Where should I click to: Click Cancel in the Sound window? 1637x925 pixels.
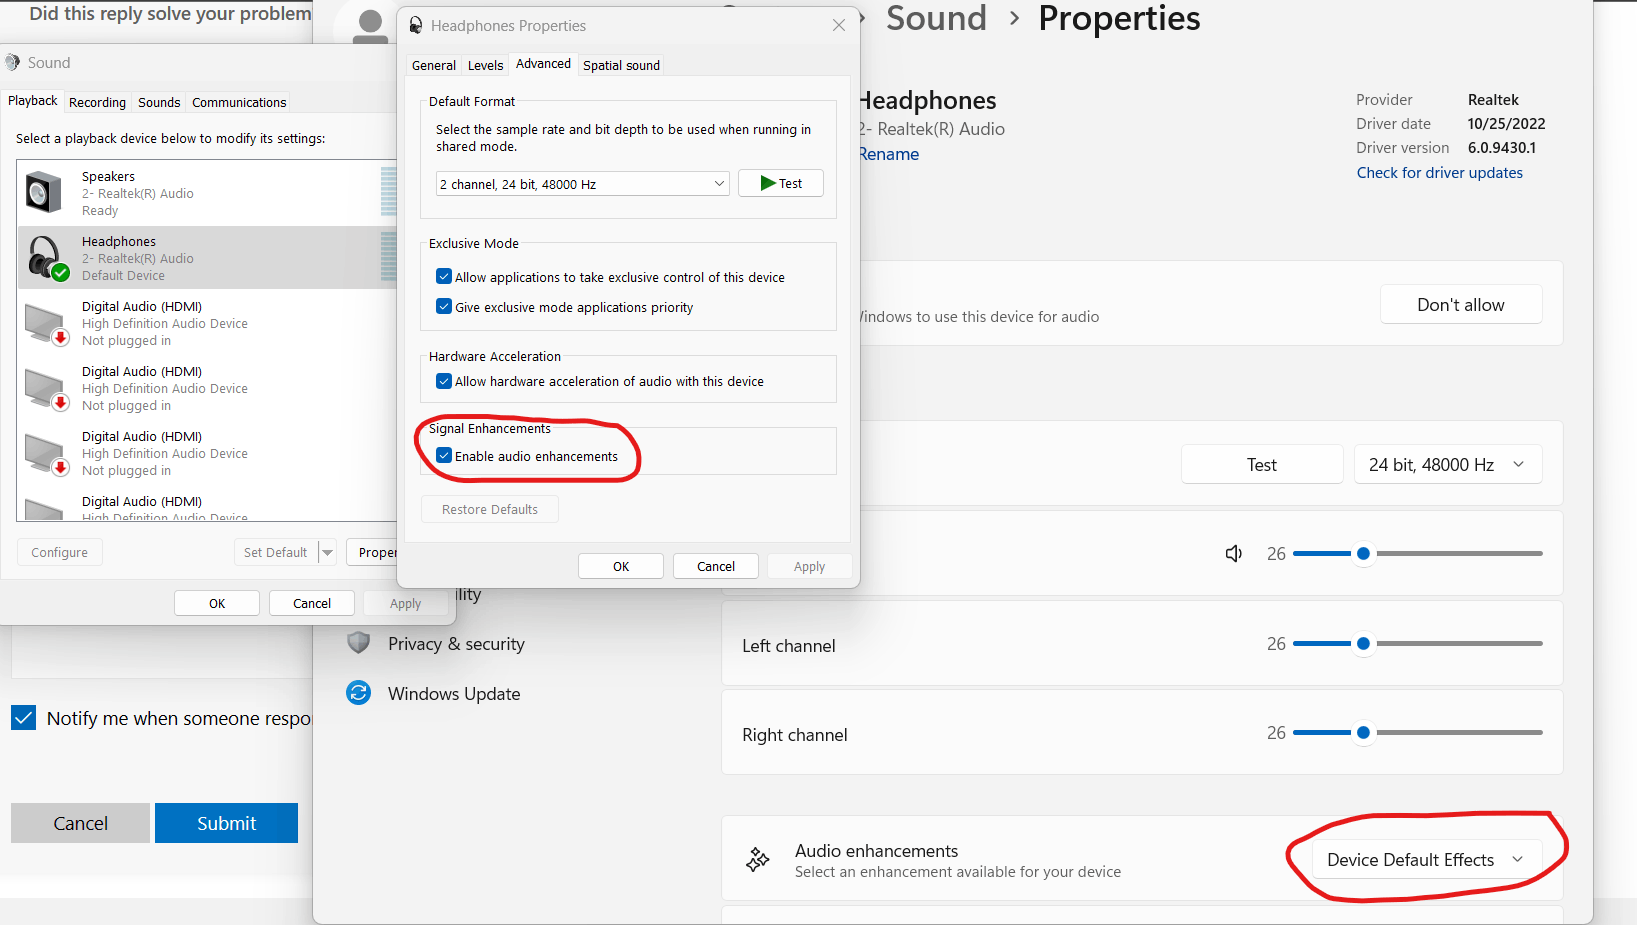[x=312, y=603]
